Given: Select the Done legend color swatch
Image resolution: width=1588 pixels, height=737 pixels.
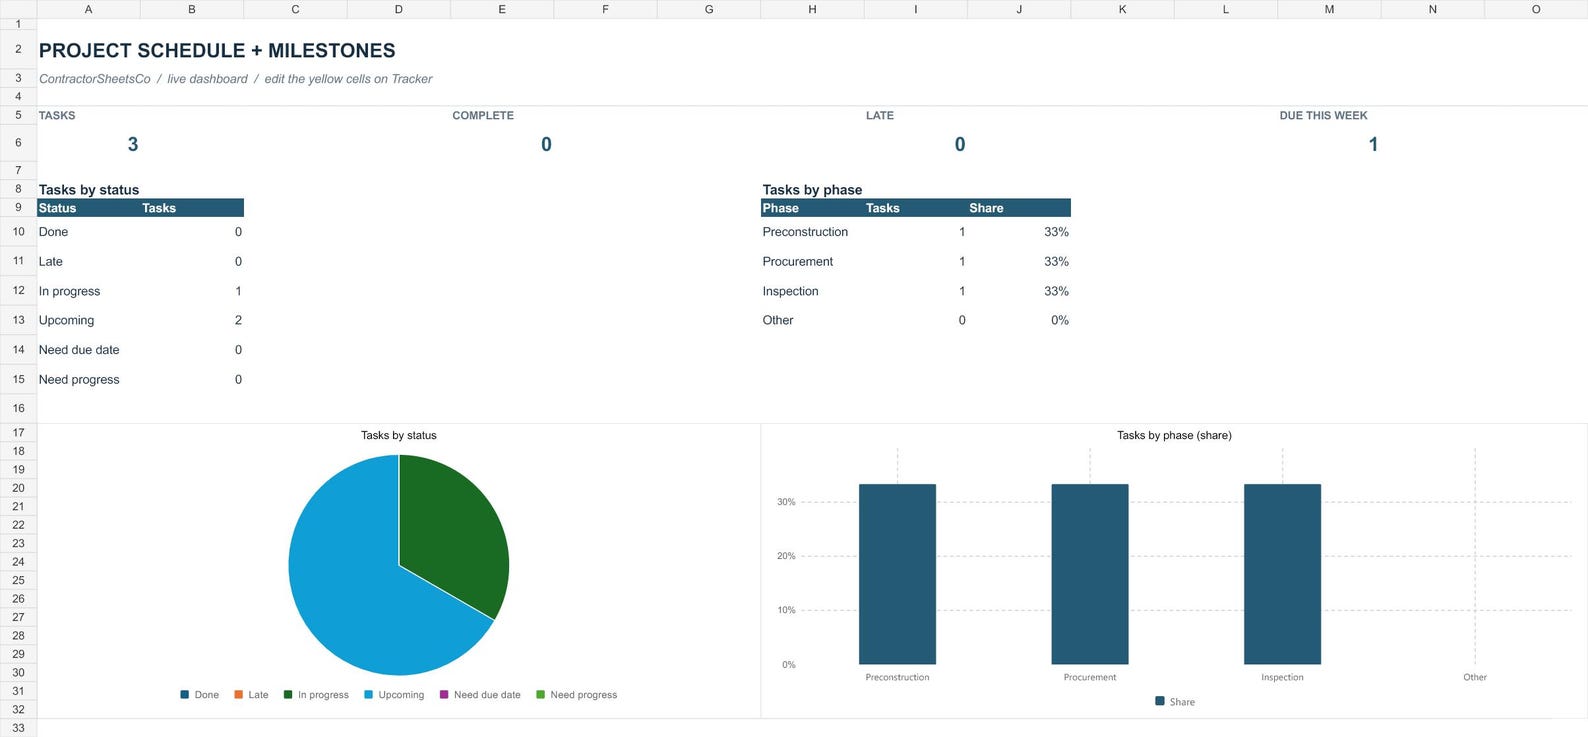Looking at the screenshot, I should (x=185, y=695).
